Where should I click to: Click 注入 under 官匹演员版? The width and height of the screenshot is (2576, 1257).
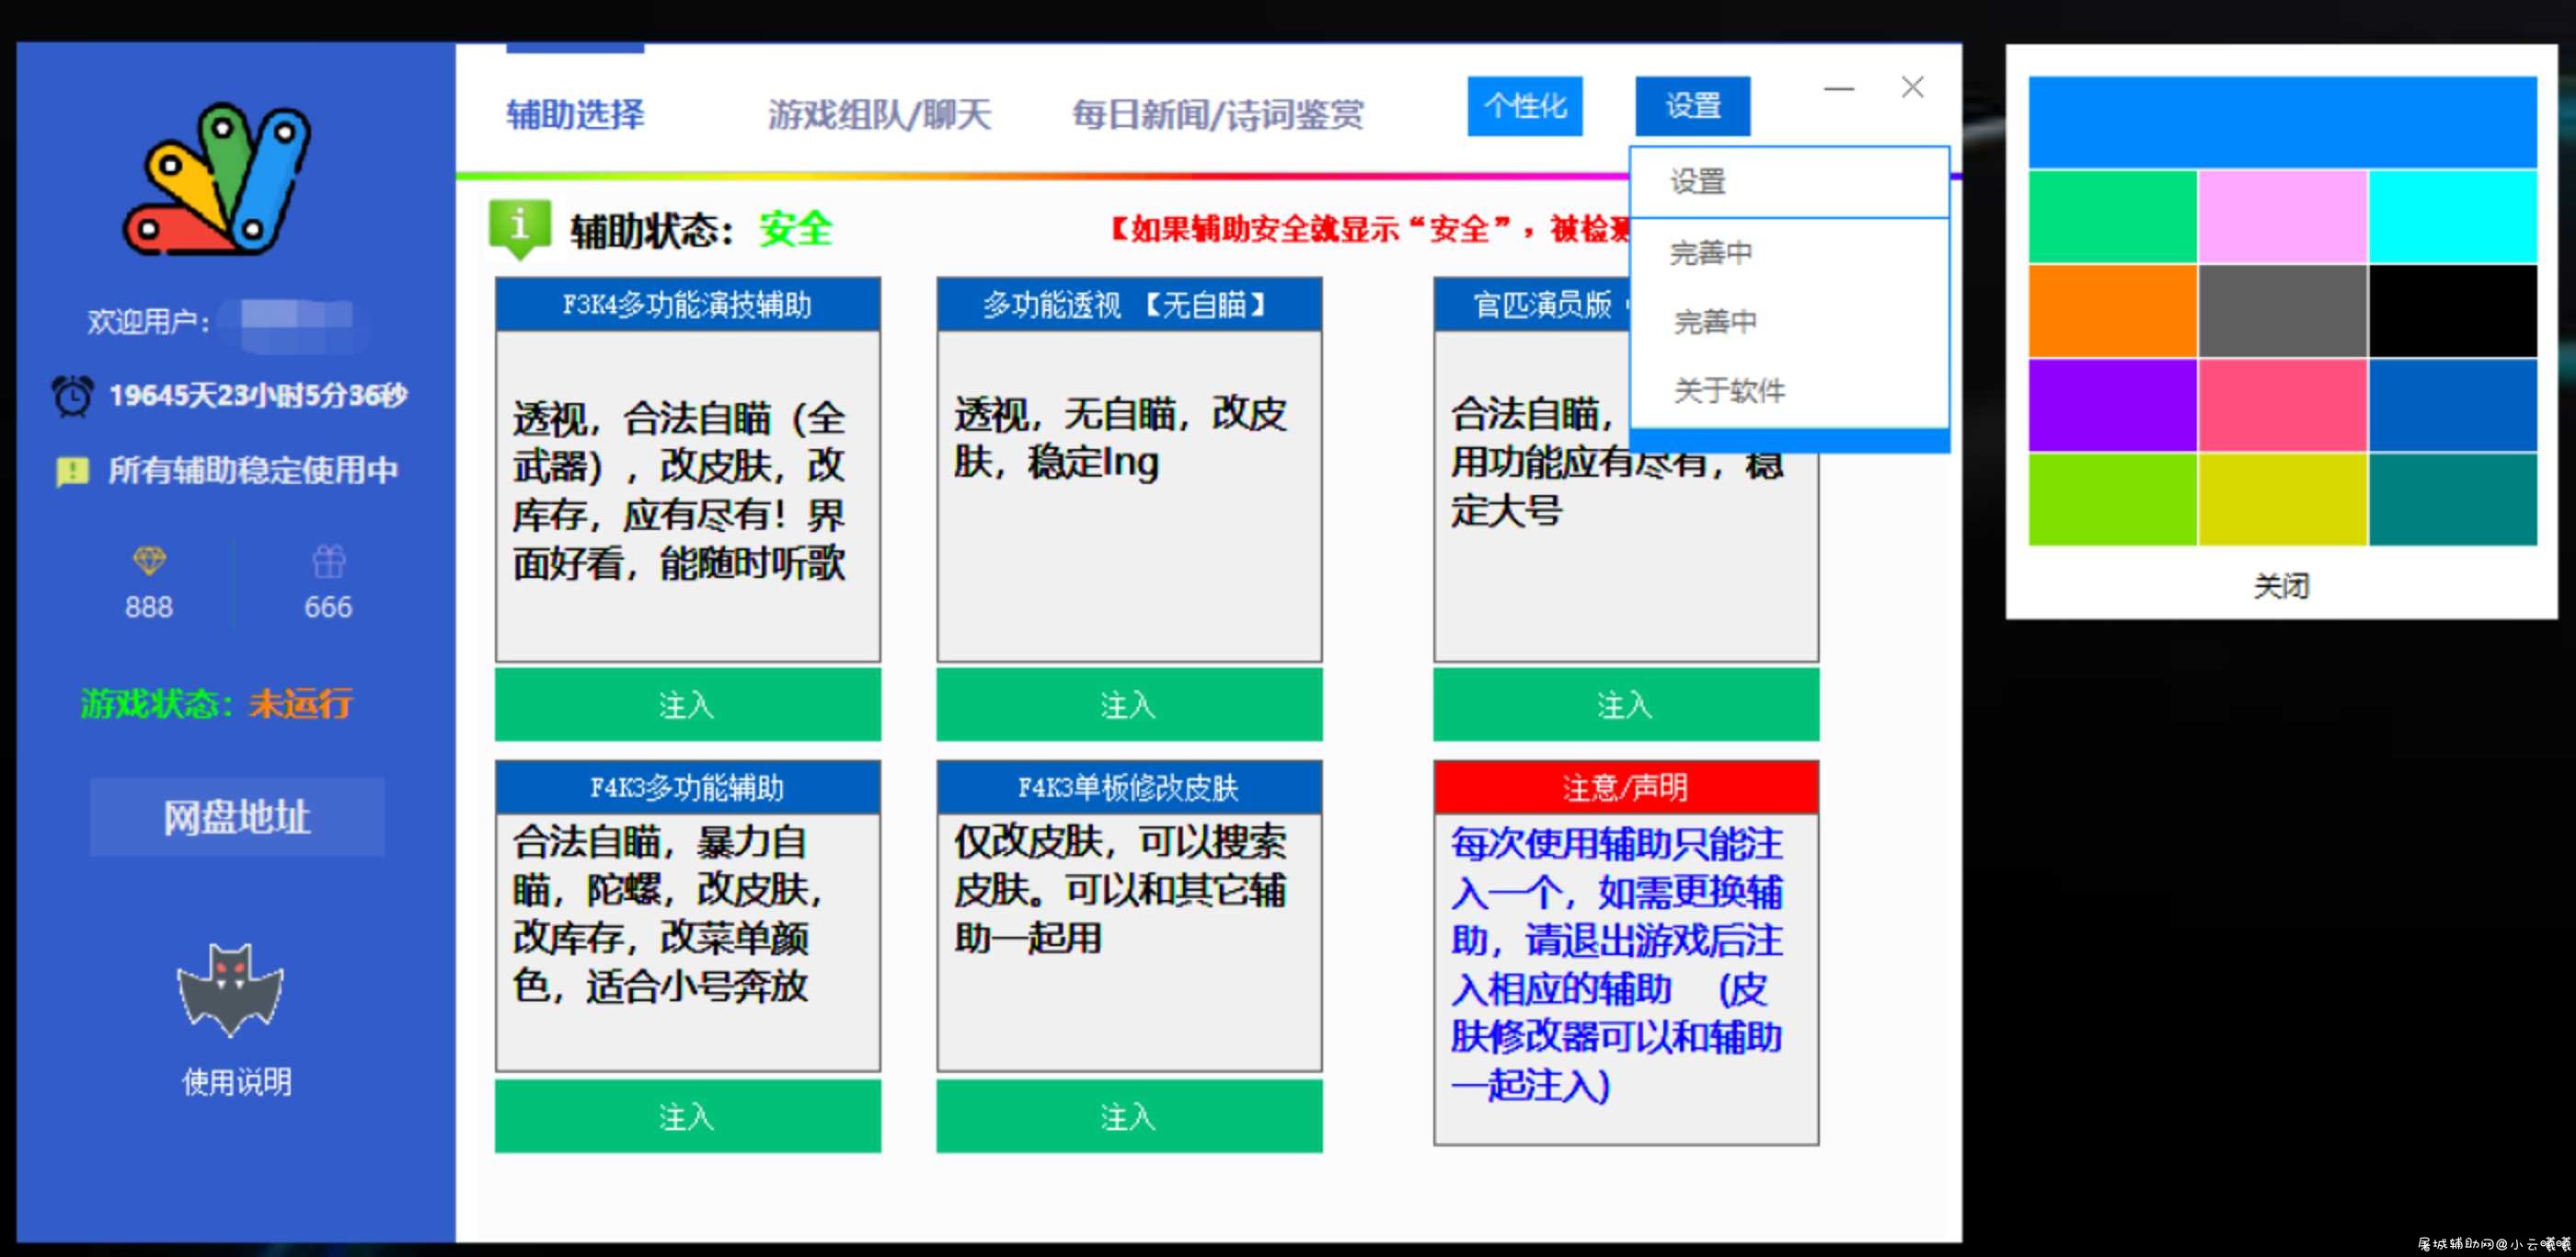(x=1626, y=705)
